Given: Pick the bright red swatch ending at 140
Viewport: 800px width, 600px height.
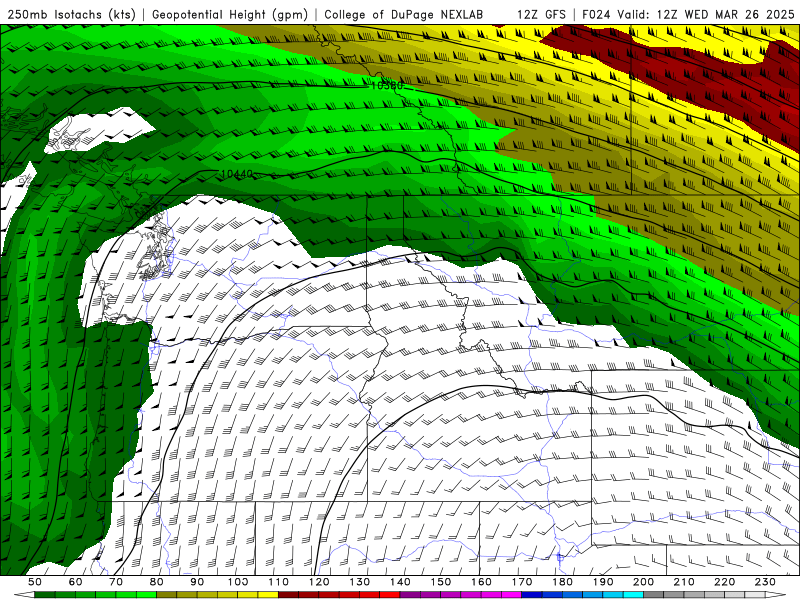Looking at the screenshot, I should 390,595.
